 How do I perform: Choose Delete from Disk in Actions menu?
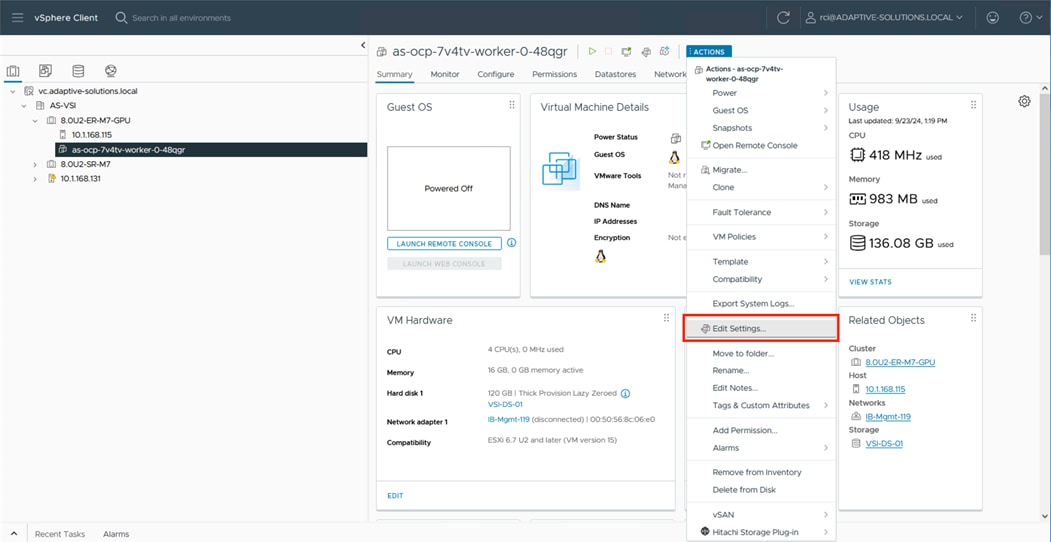tap(761, 490)
